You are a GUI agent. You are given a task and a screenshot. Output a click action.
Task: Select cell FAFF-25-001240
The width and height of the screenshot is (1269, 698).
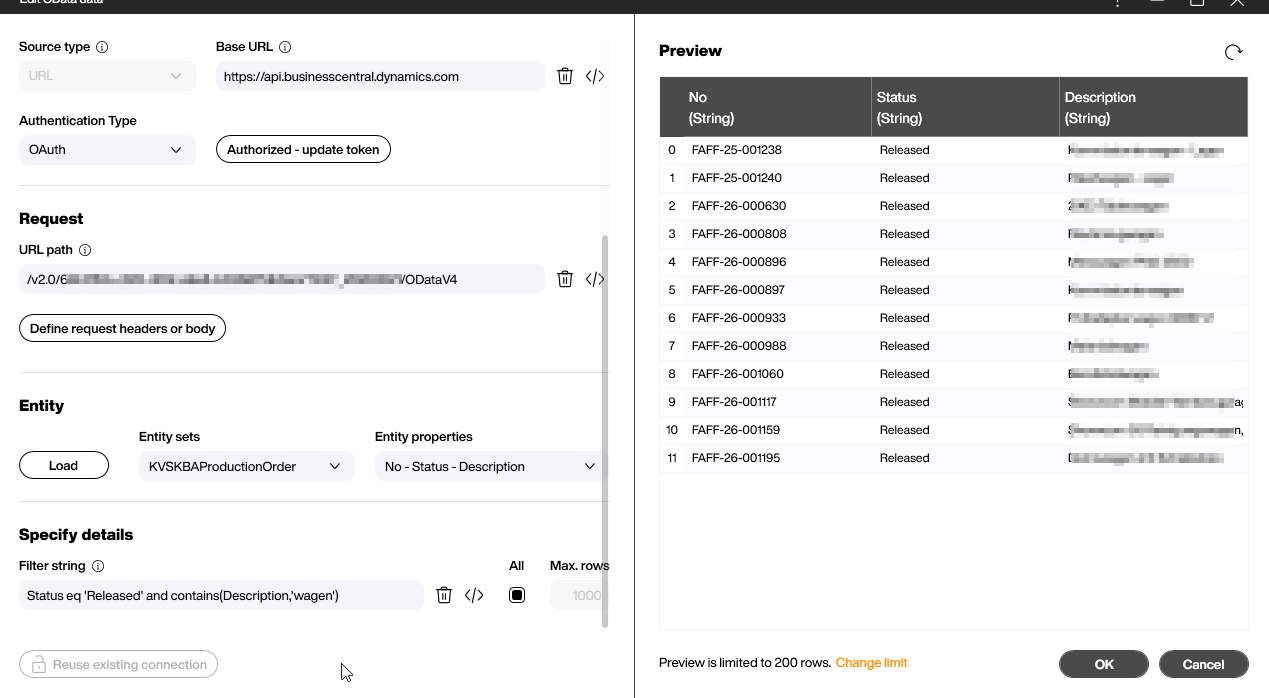tap(737, 178)
